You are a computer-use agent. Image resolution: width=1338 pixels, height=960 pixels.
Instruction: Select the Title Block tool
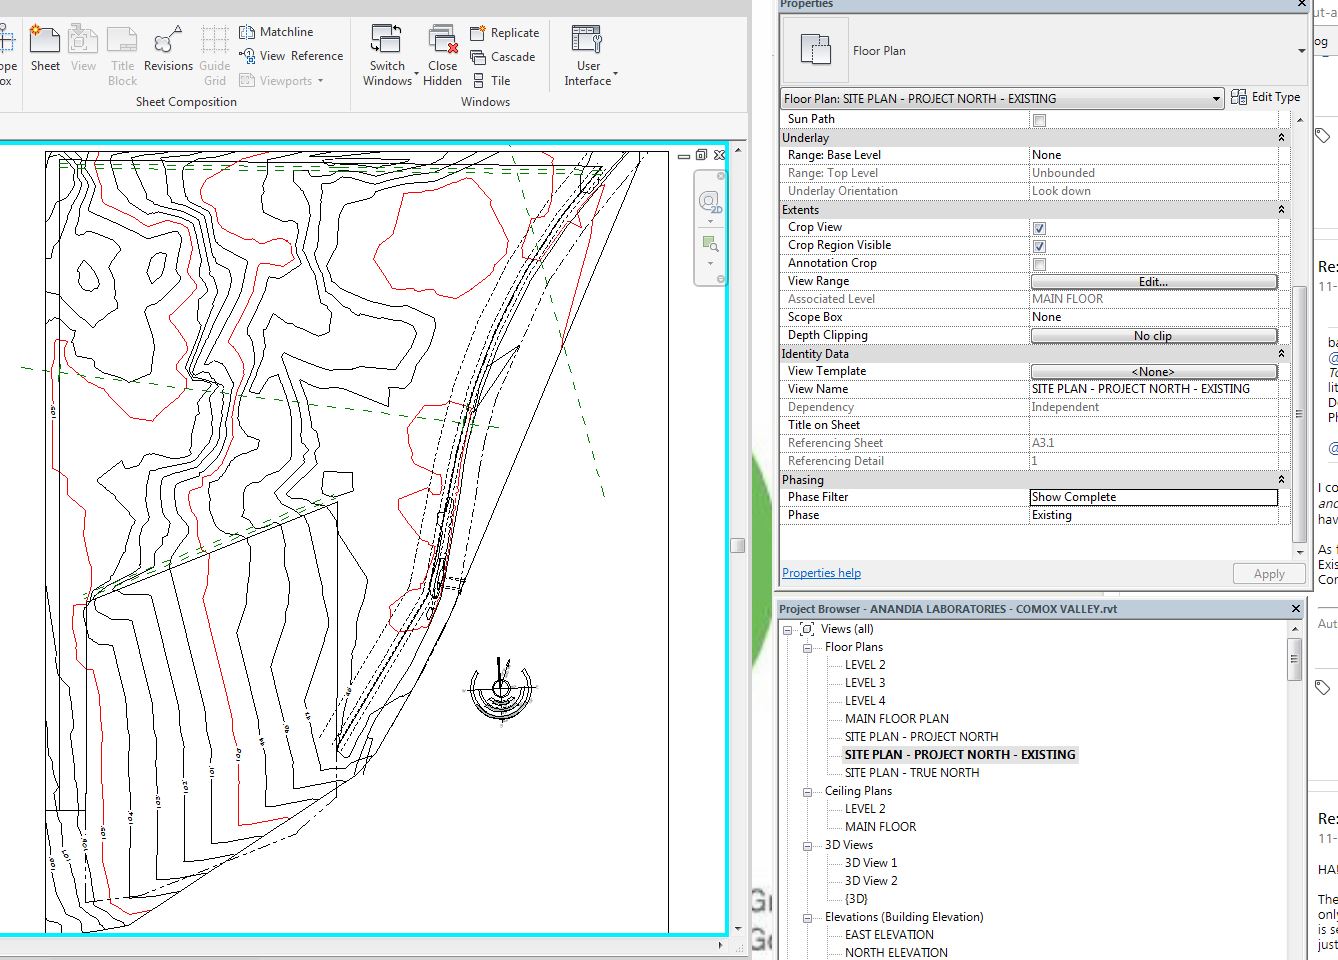click(x=122, y=56)
